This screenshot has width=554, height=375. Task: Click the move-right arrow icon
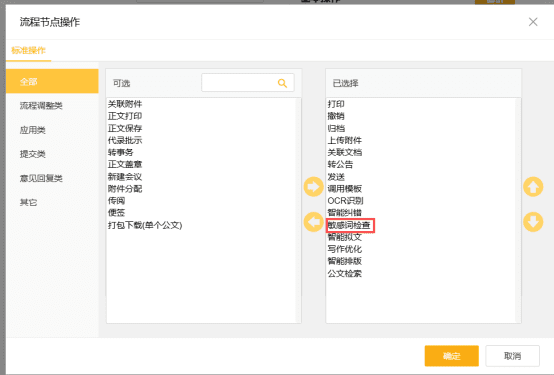(x=313, y=187)
